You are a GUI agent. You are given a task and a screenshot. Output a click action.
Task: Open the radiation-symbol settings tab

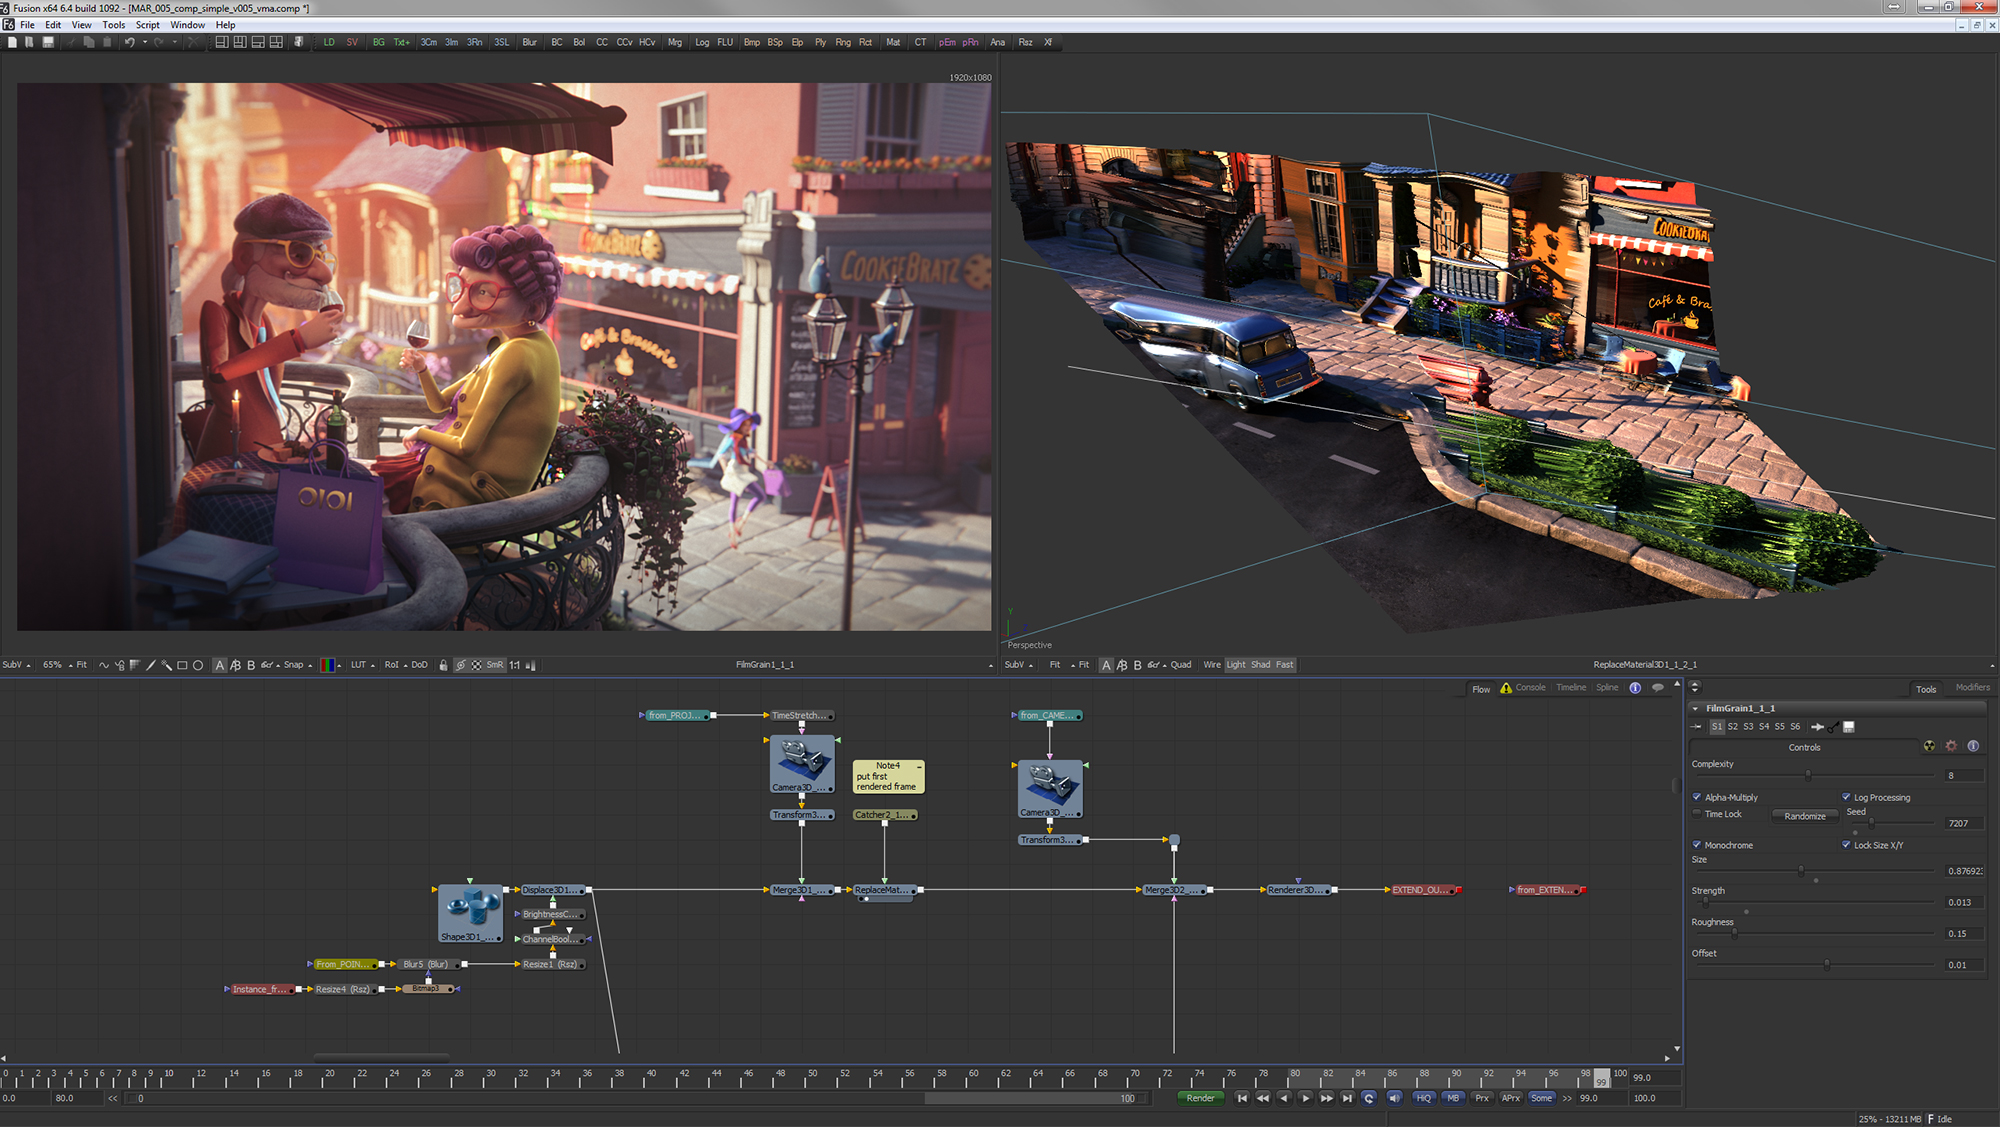pos(1929,746)
